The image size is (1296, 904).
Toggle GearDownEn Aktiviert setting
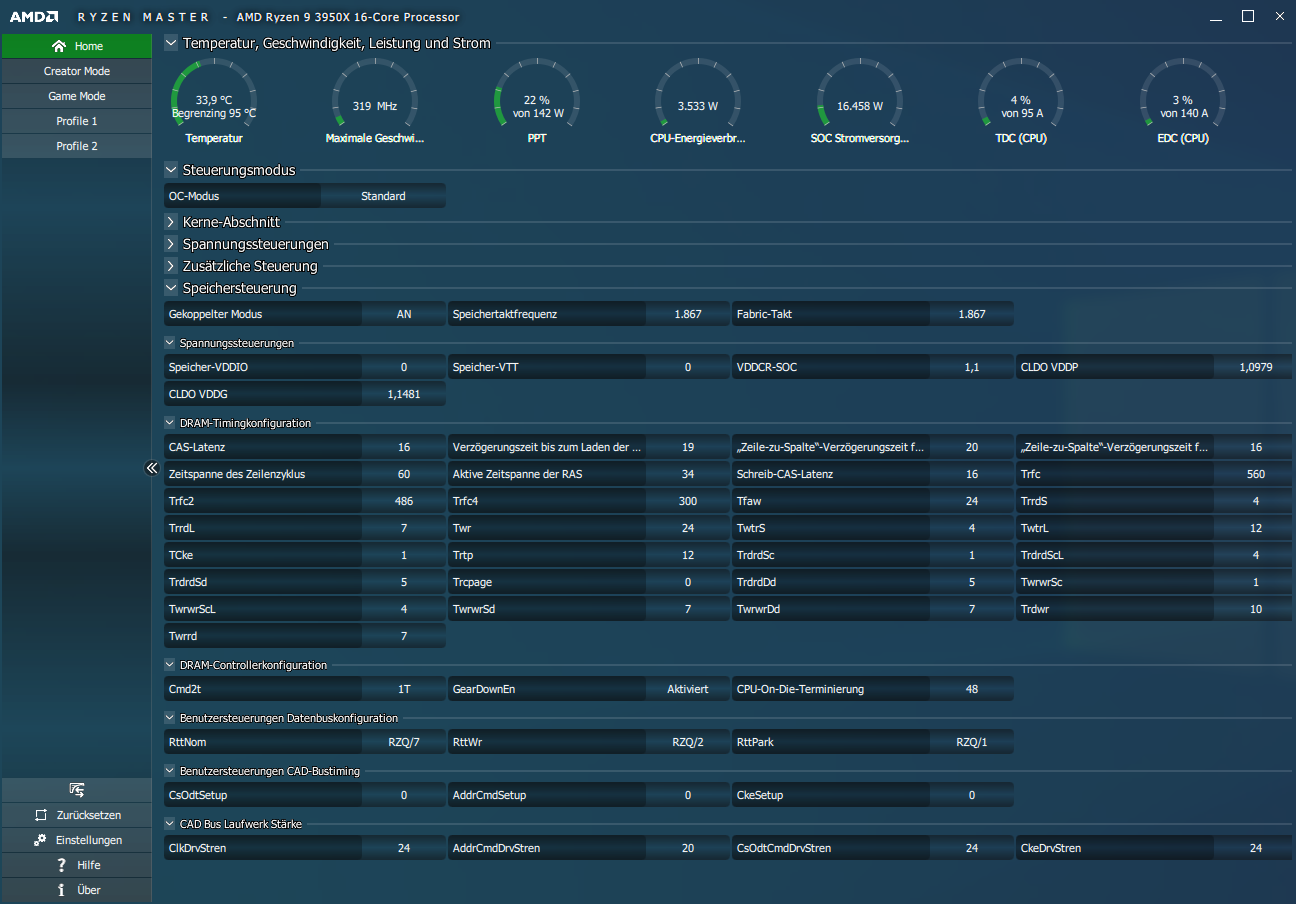(x=688, y=689)
